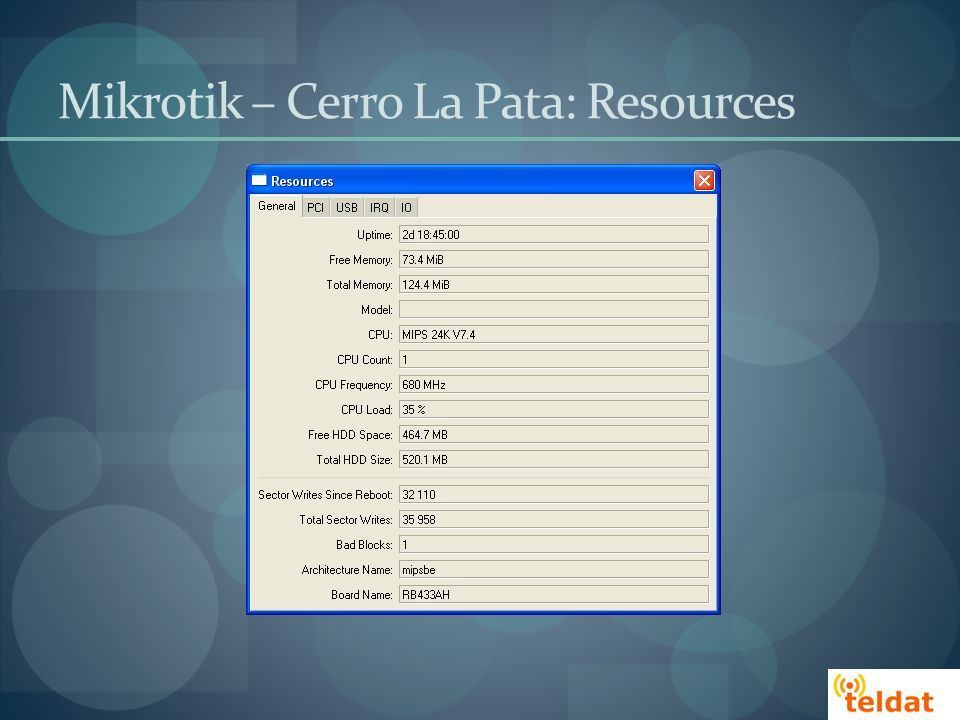
Task: Click the Resources title bar text
Action: 302,181
